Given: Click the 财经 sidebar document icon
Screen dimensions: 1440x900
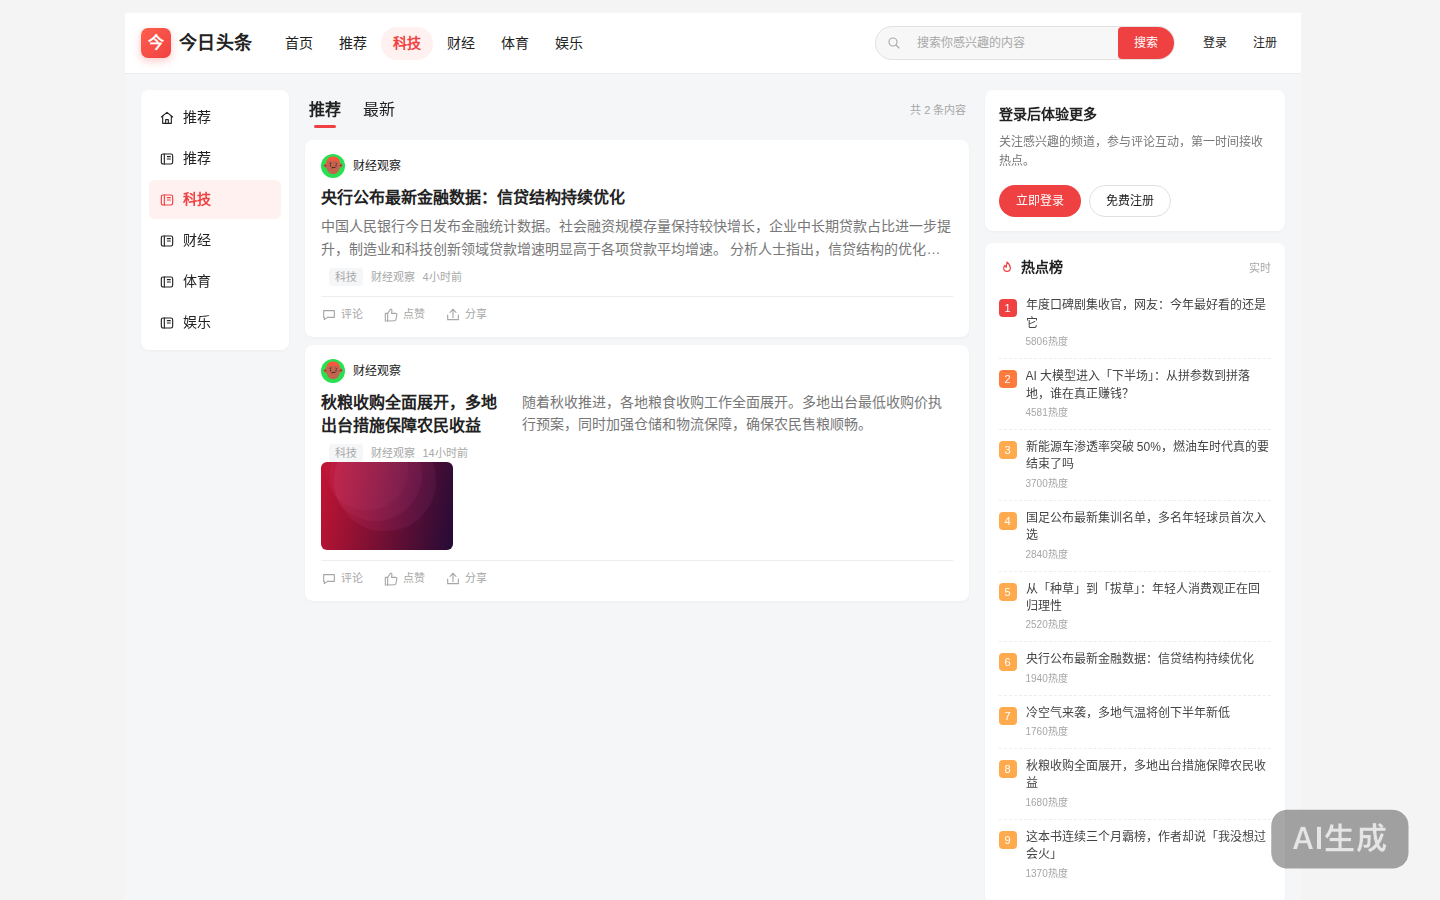Looking at the screenshot, I should point(167,241).
